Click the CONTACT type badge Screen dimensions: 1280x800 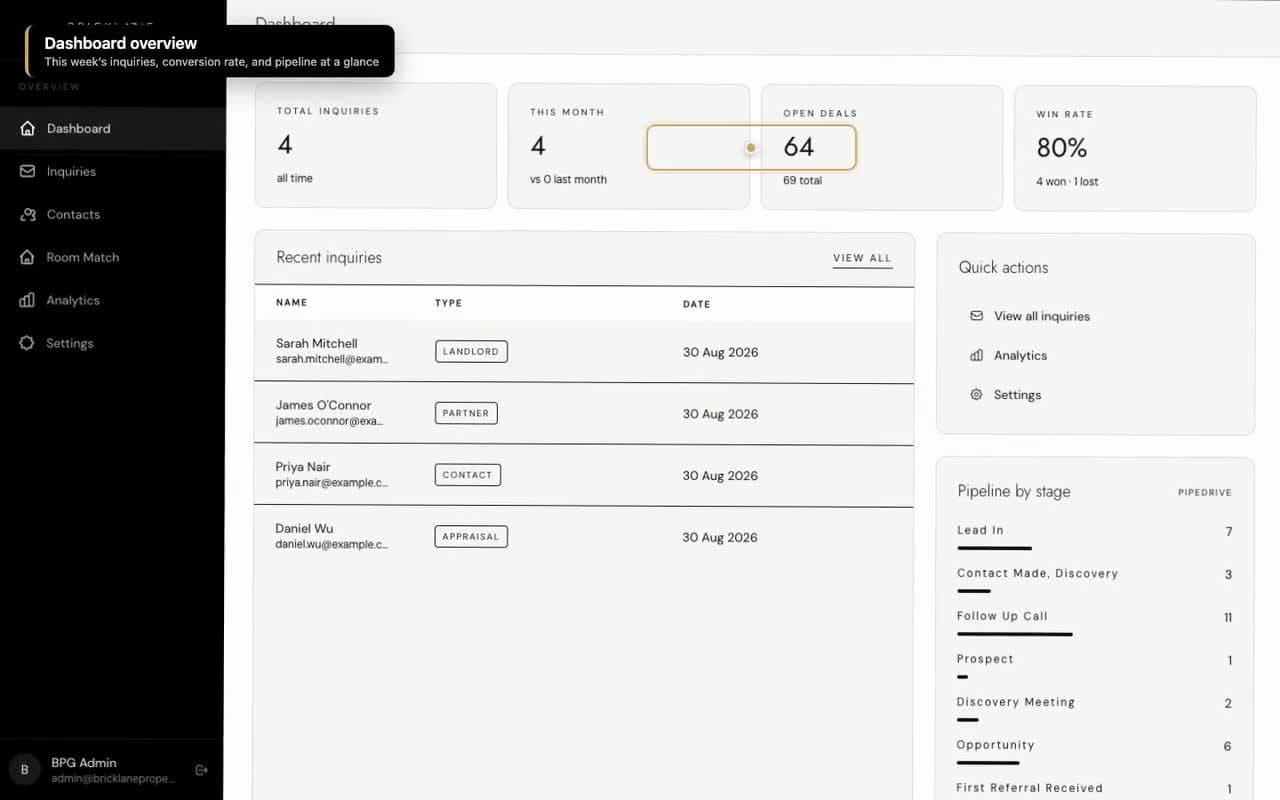pyautogui.click(x=467, y=475)
